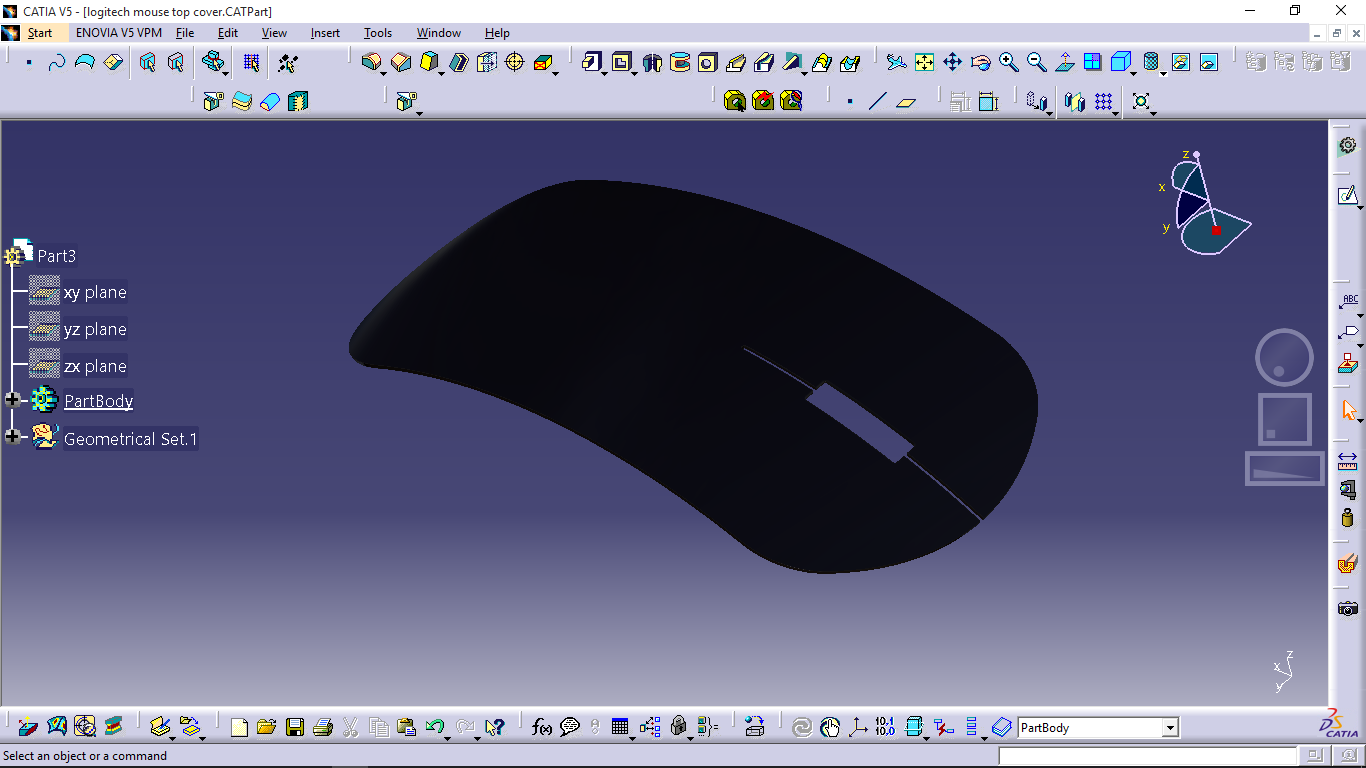1366x768 pixels.
Task: Click the Sketcher icon in right toolbar
Action: point(1347,195)
